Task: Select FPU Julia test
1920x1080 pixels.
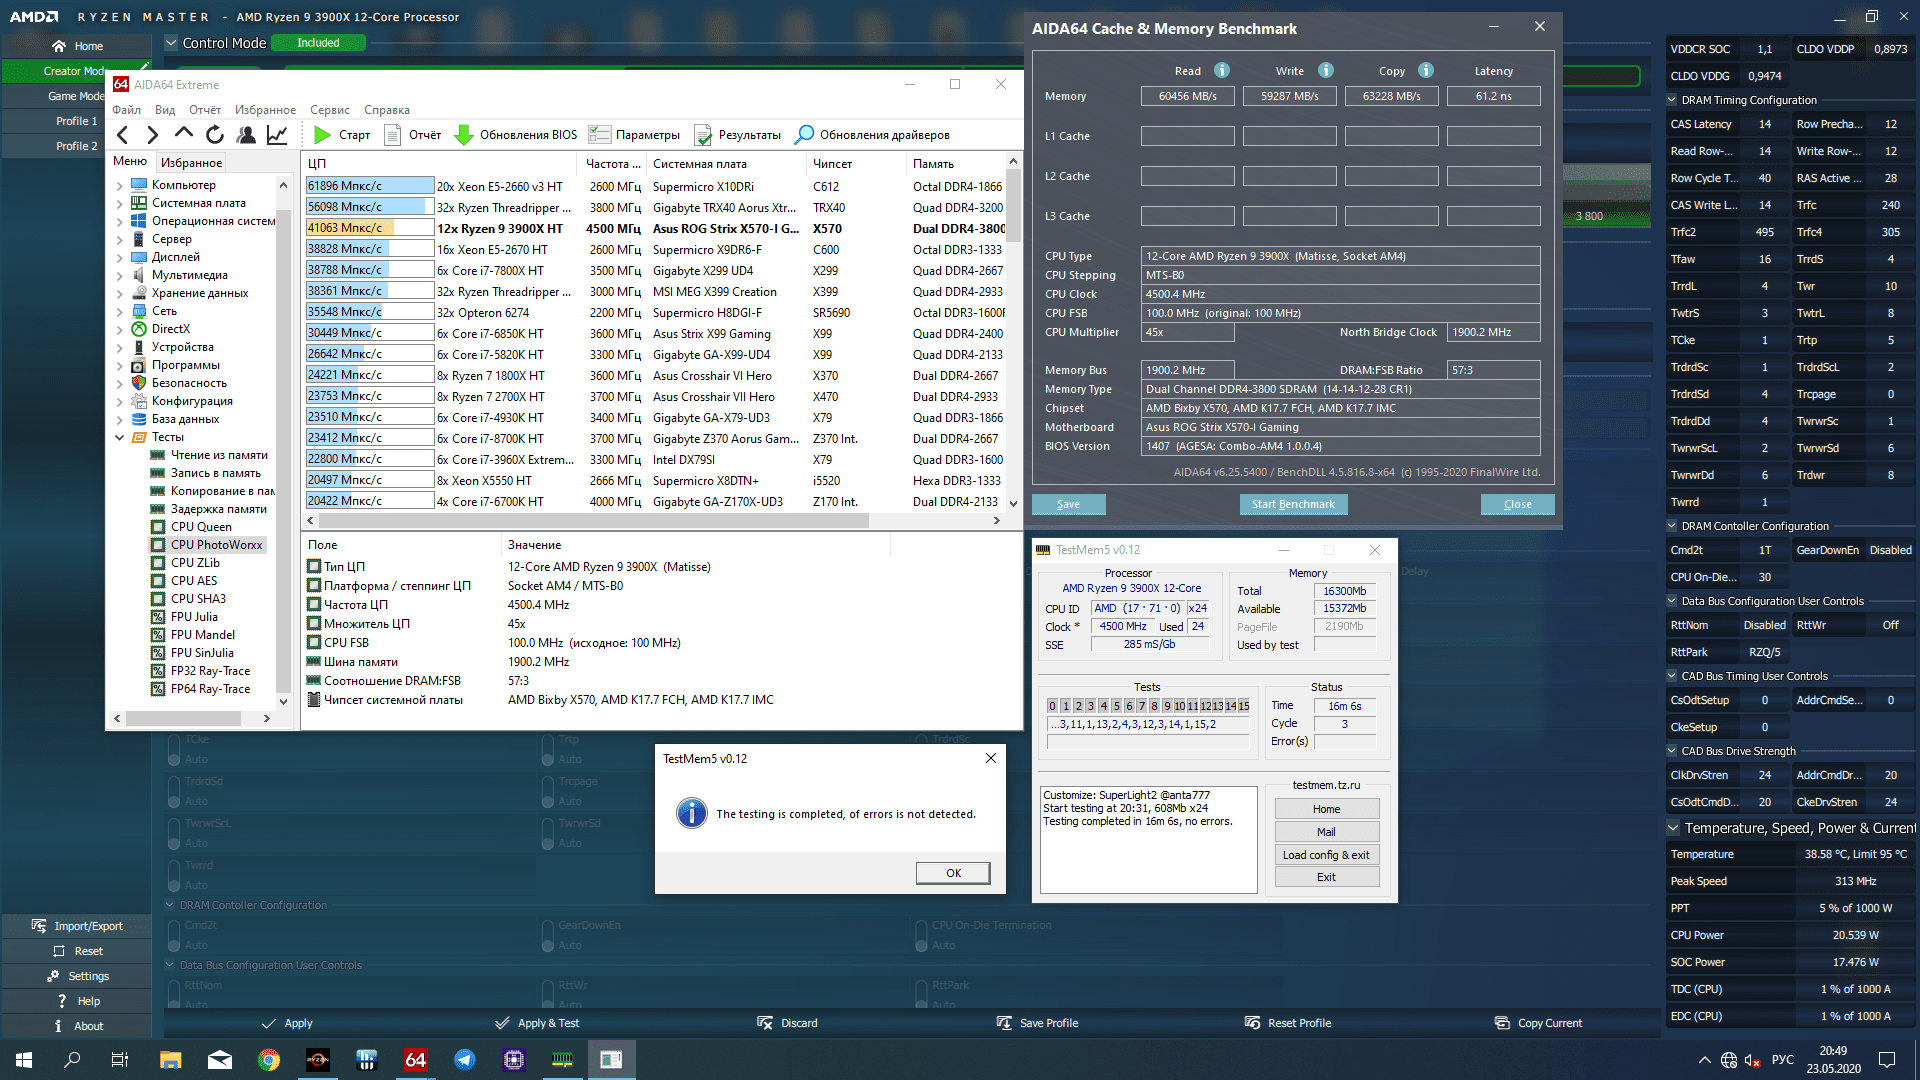Action: click(194, 617)
